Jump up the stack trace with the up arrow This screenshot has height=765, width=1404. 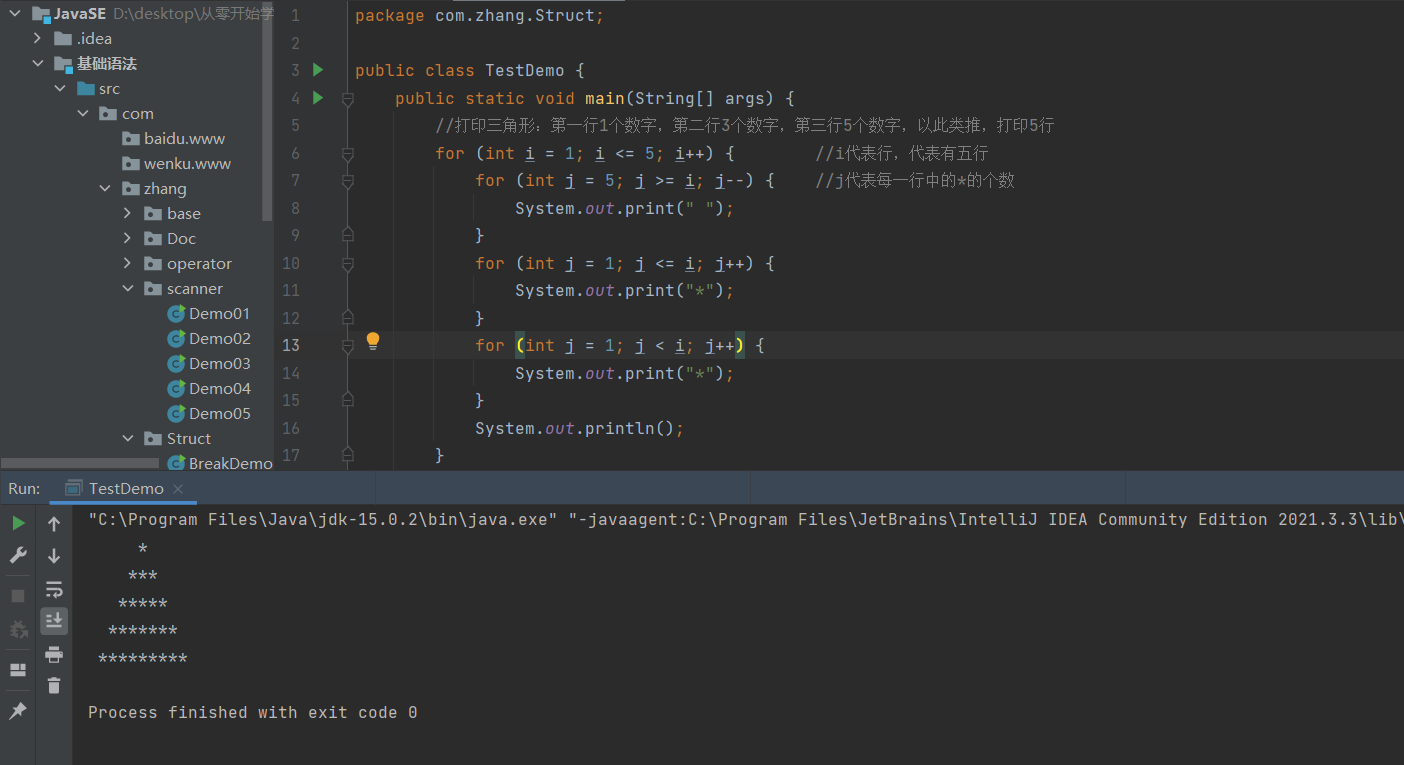(54, 523)
